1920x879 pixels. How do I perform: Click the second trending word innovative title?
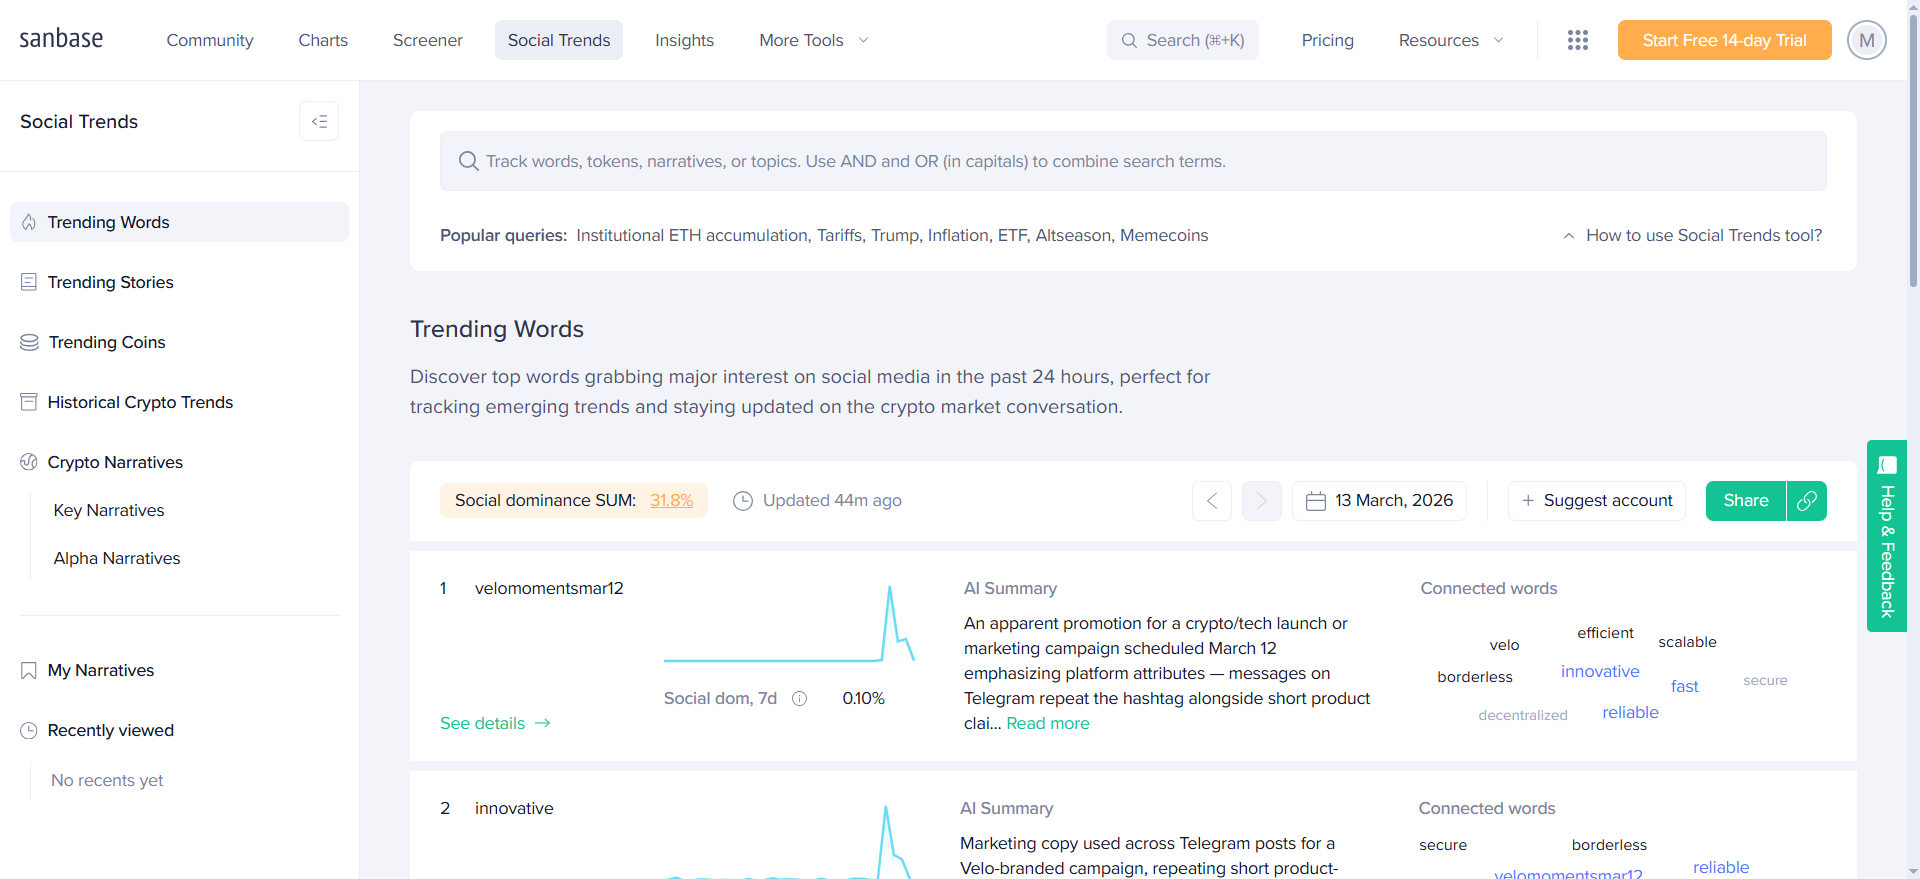[514, 808]
